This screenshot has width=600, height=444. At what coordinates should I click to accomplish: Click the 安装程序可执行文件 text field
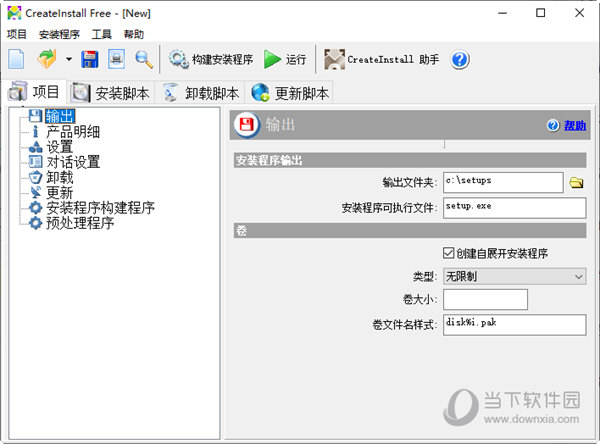pyautogui.click(x=515, y=208)
